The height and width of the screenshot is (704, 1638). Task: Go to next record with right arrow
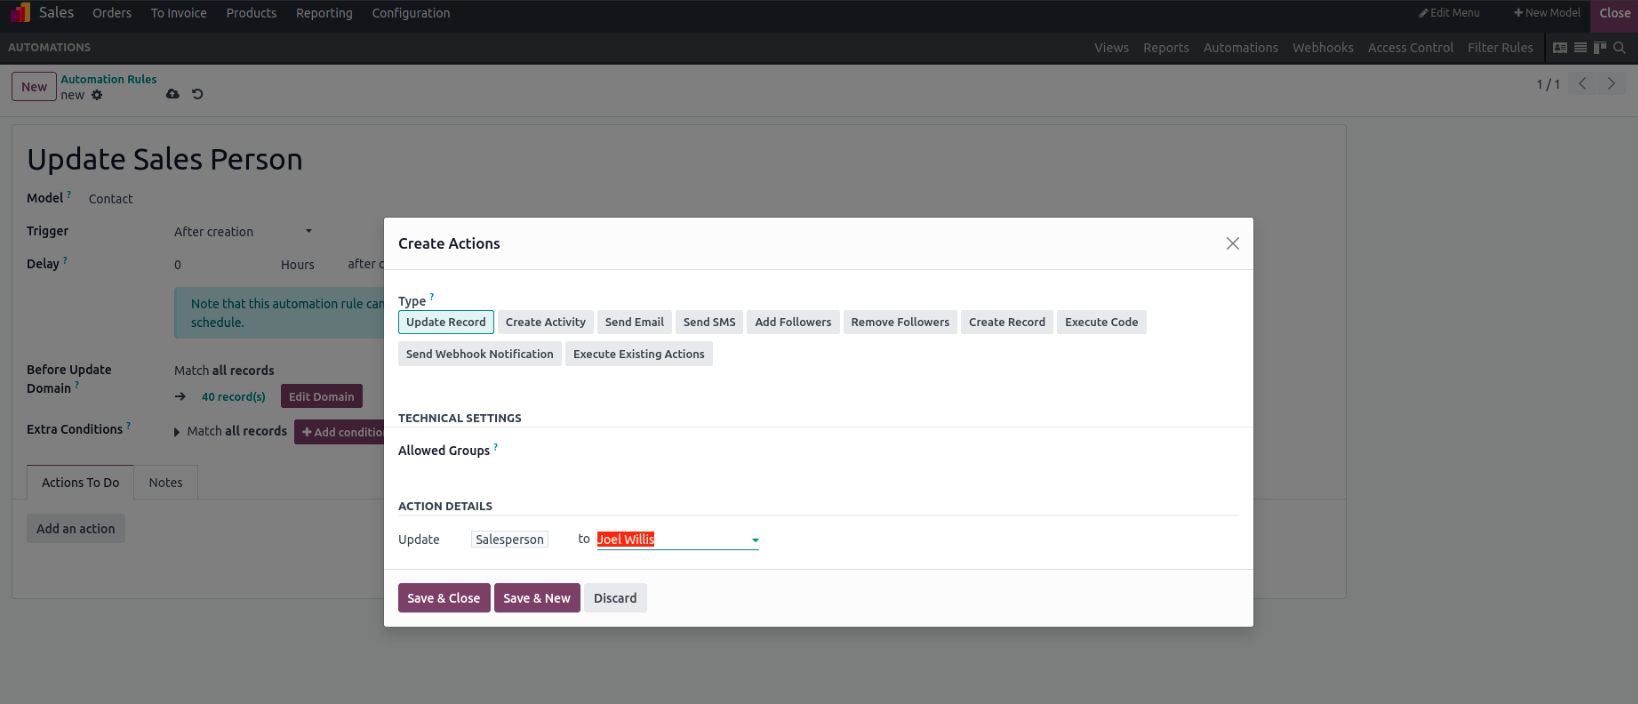(x=1611, y=84)
